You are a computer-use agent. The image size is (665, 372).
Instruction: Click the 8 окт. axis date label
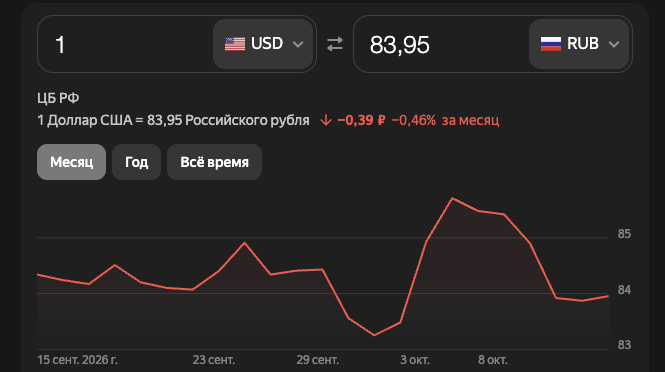(x=493, y=360)
